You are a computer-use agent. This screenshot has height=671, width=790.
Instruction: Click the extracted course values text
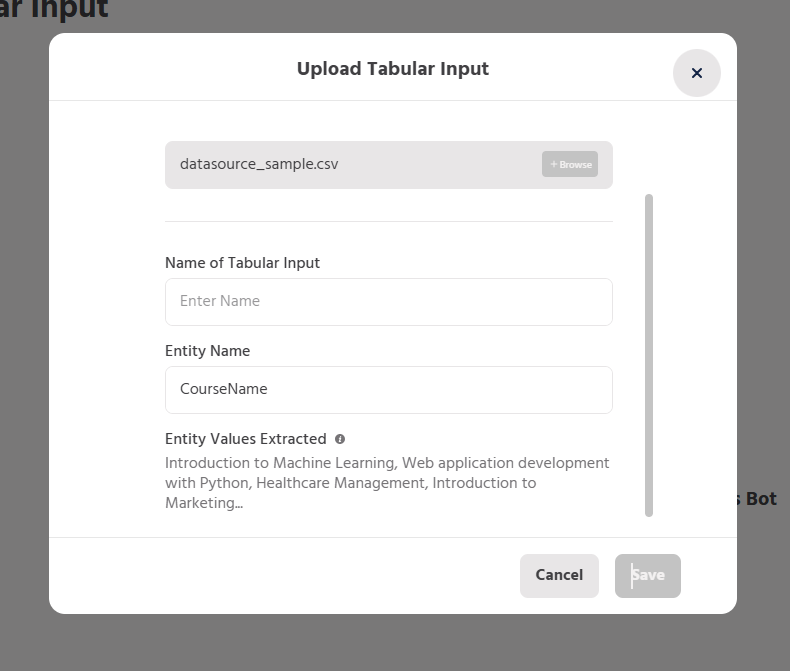coord(387,483)
